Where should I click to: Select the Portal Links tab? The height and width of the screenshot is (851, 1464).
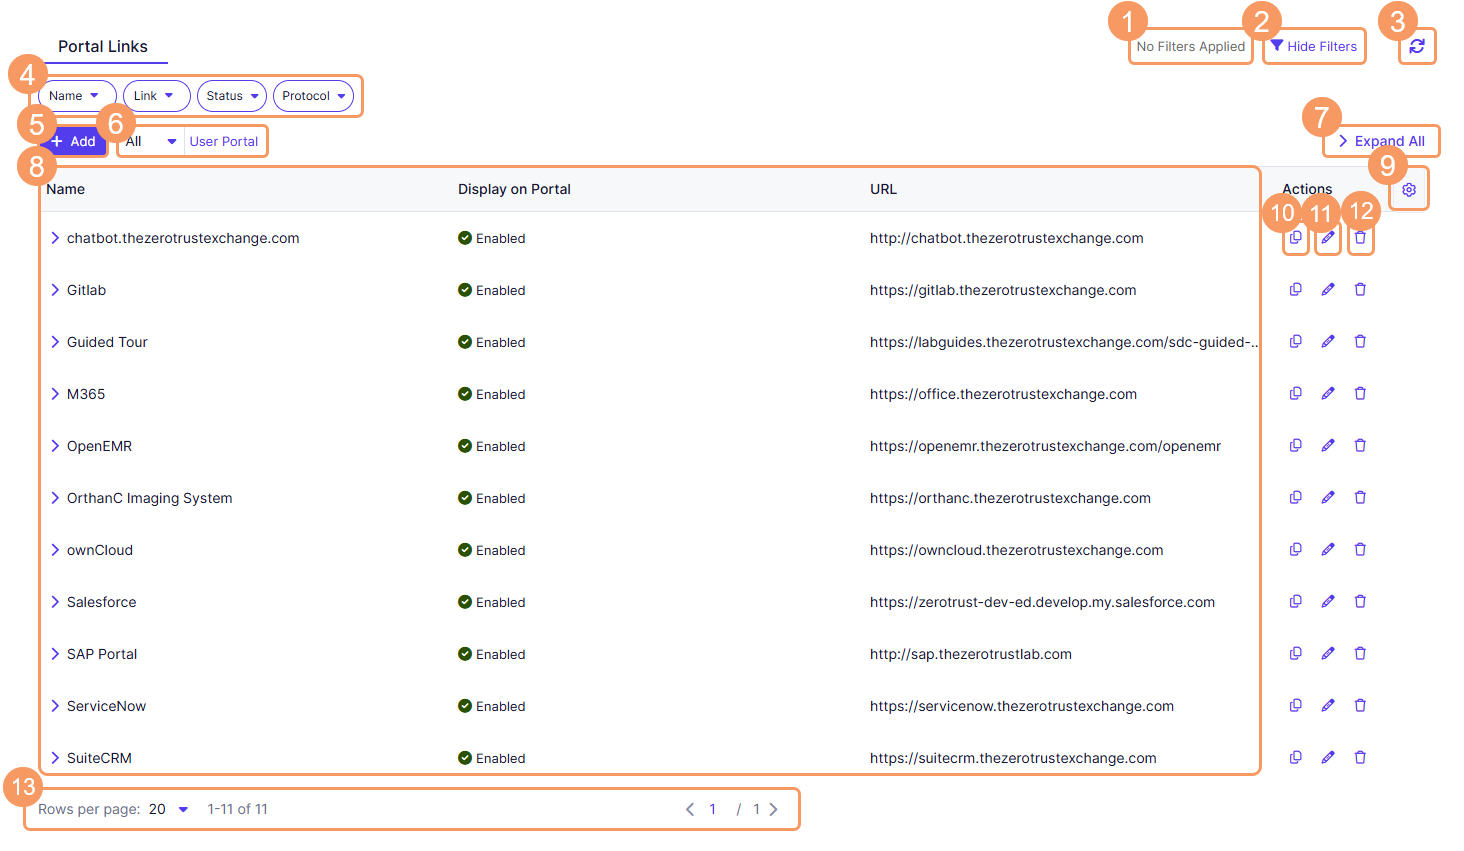point(103,46)
